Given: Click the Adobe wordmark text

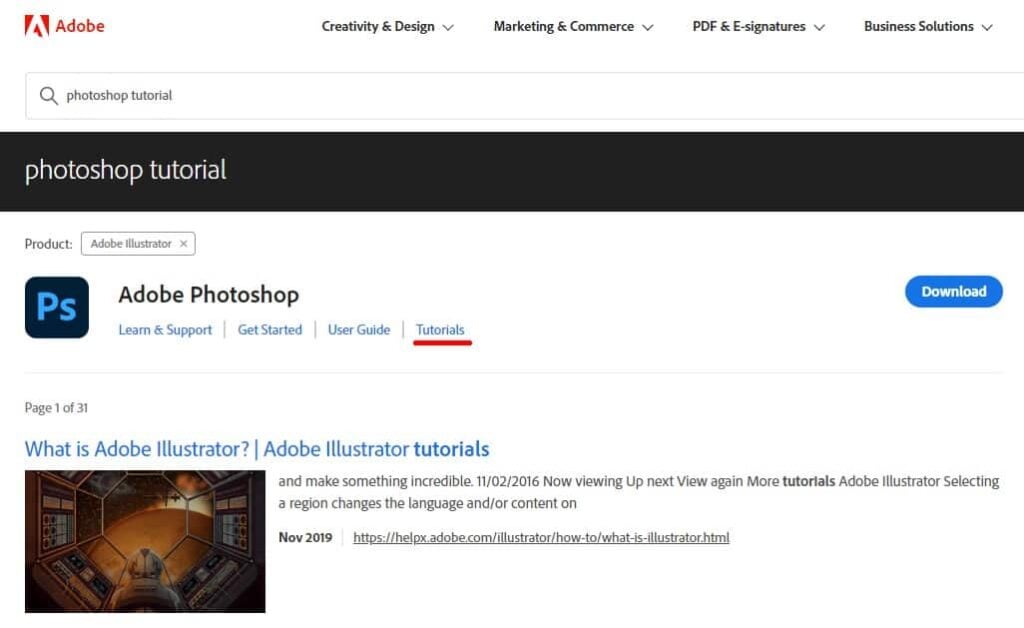Looking at the screenshot, I should [x=80, y=26].
